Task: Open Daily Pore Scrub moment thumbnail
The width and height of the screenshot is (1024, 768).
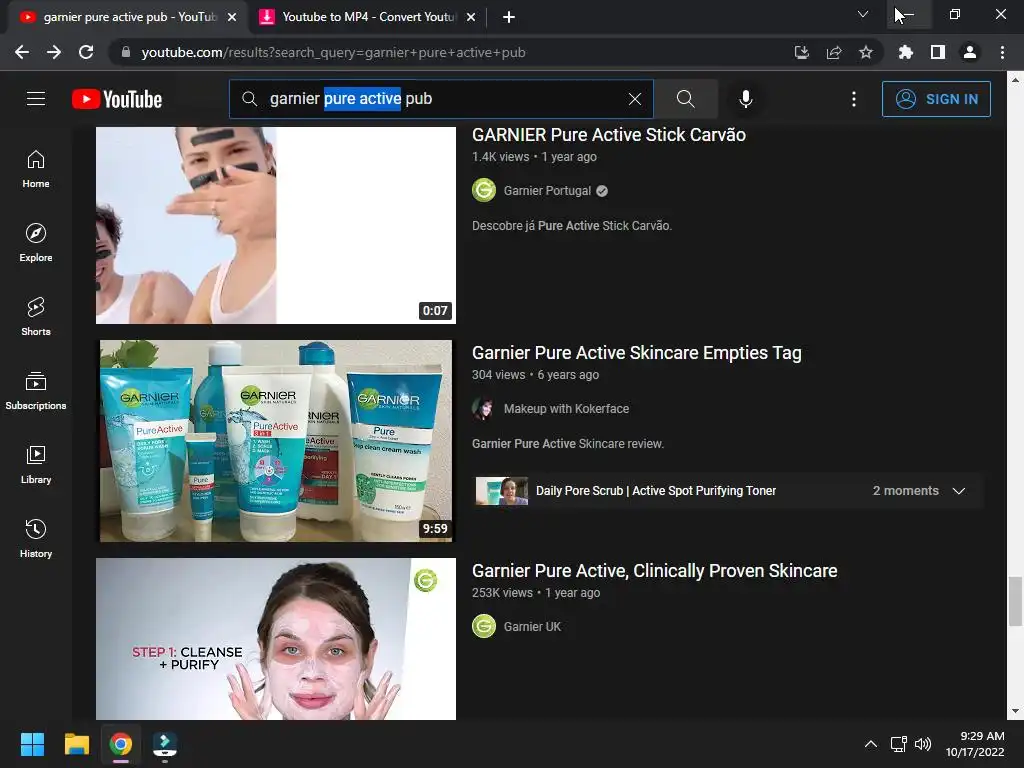Action: tap(502, 491)
